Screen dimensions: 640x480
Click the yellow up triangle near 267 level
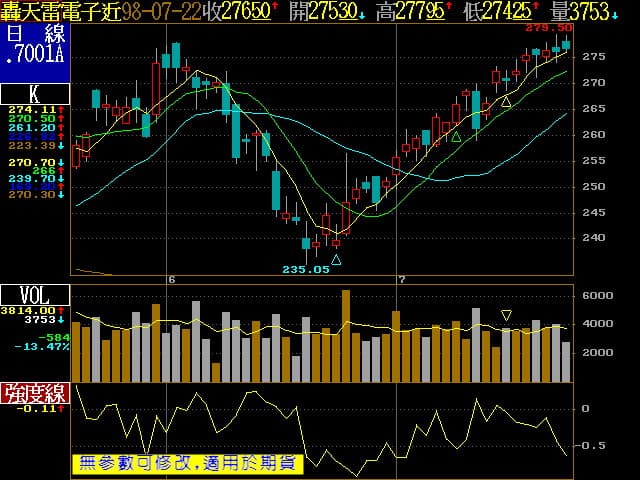pyautogui.click(x=506, y=101)
